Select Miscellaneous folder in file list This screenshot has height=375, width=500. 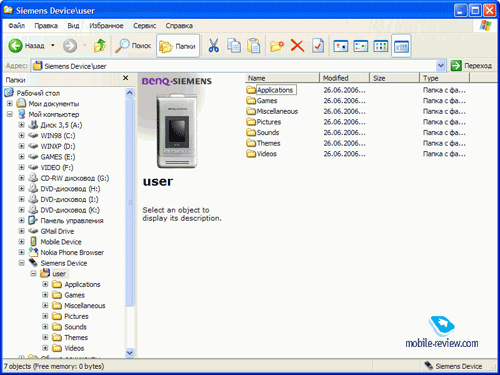(x=277, y=111)
